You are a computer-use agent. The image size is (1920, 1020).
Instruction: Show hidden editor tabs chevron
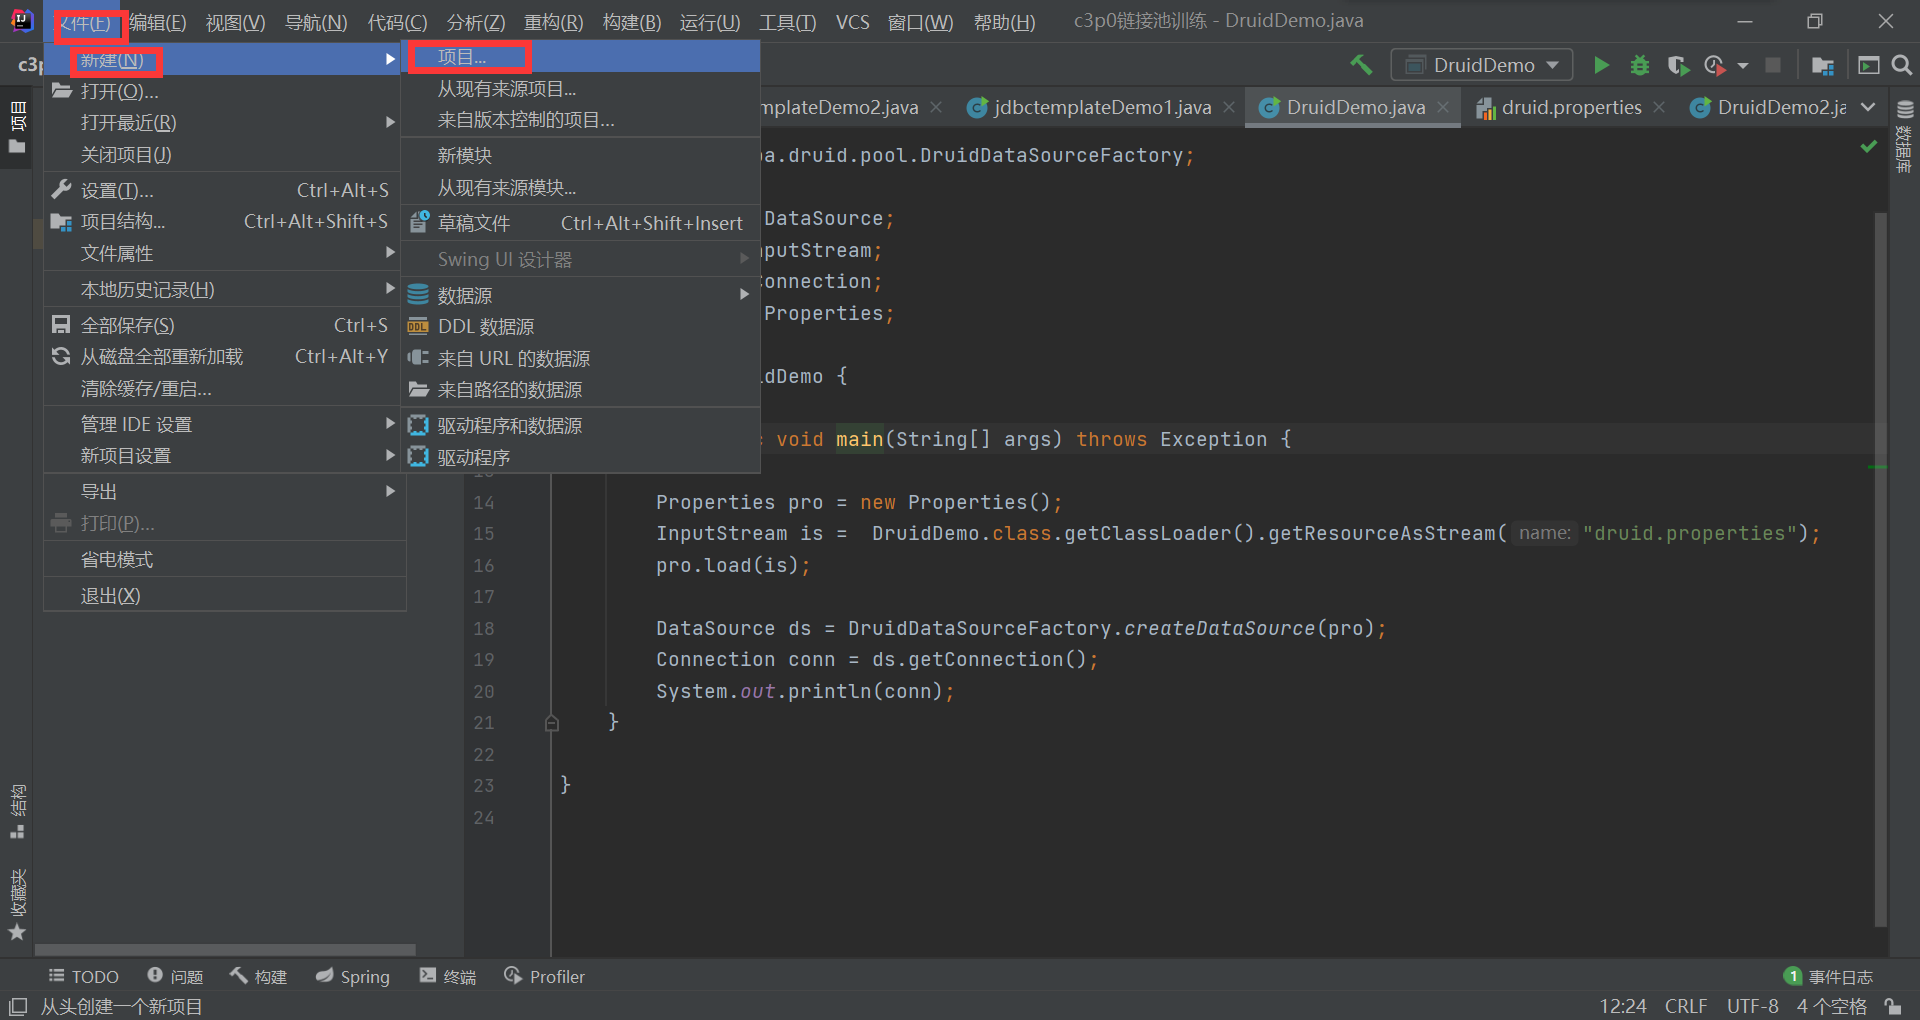(x=1868, y=107)
